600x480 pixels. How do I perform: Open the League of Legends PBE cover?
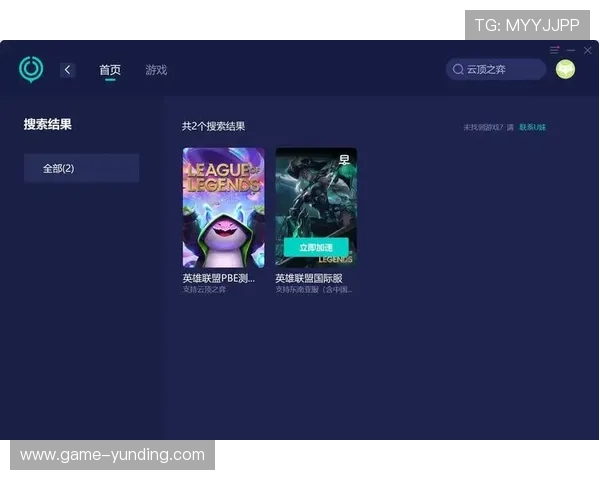click(x=223, y=207)
